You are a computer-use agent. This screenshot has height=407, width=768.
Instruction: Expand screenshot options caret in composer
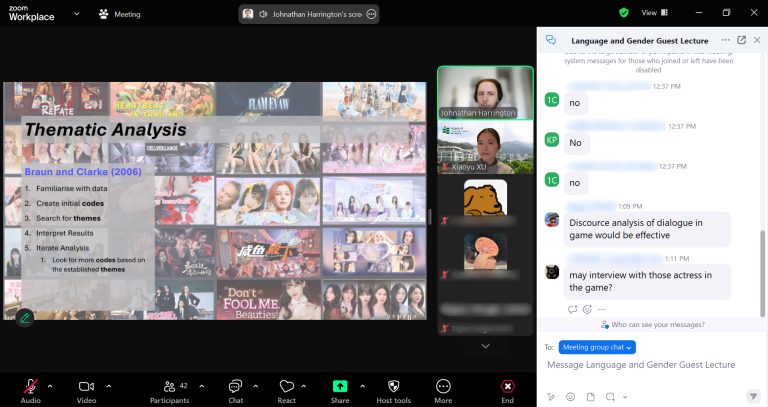624,397
